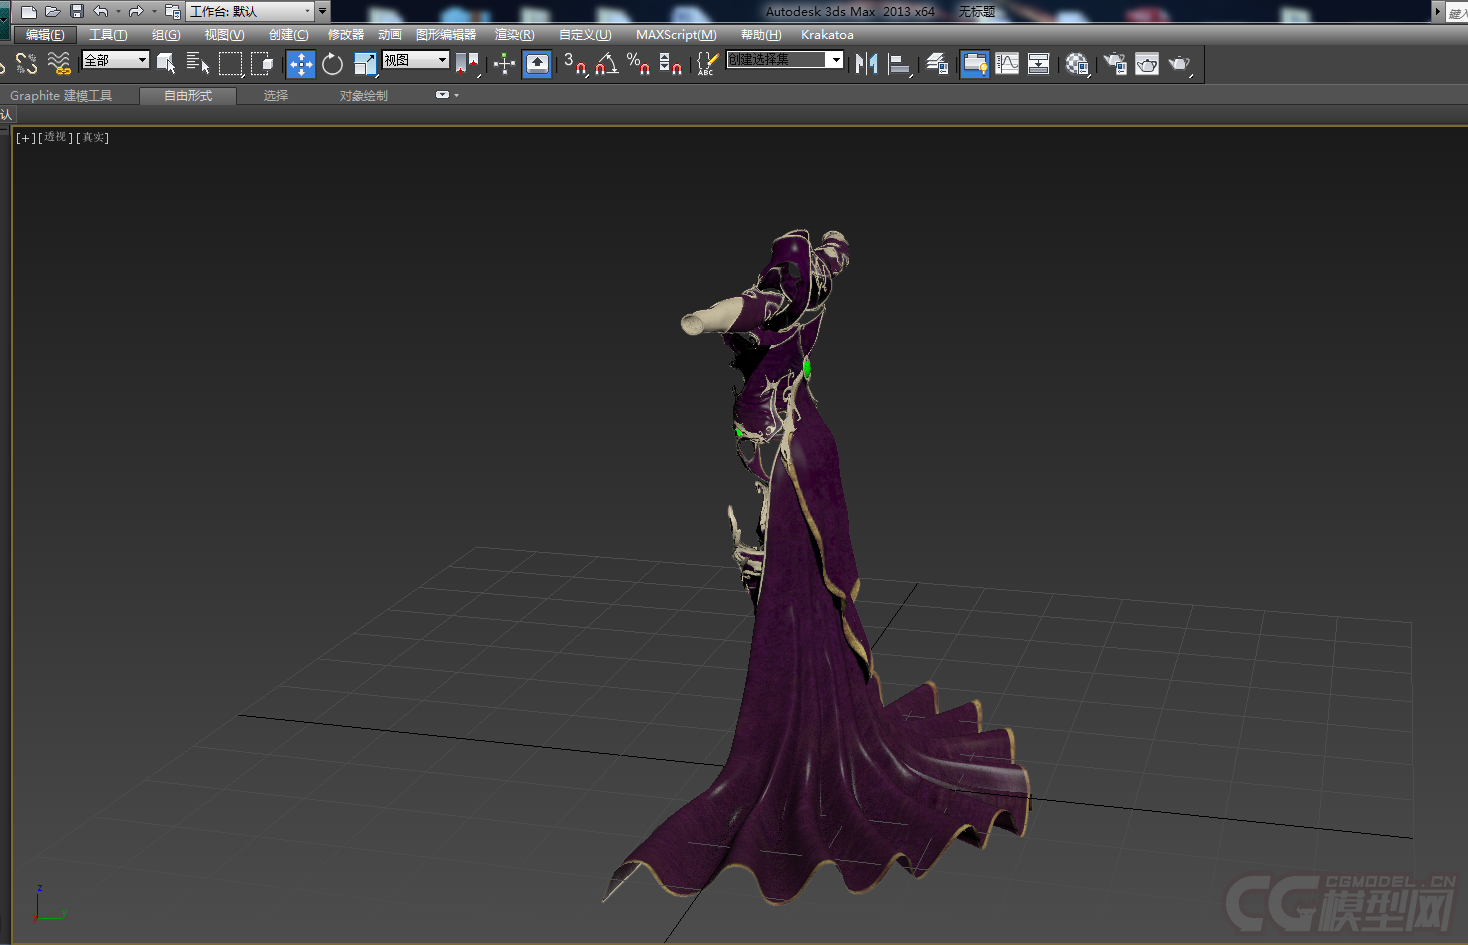The image size is (1468, 945).
Task: Open the 图形编辑器 menu
Action: pos(446,35)
